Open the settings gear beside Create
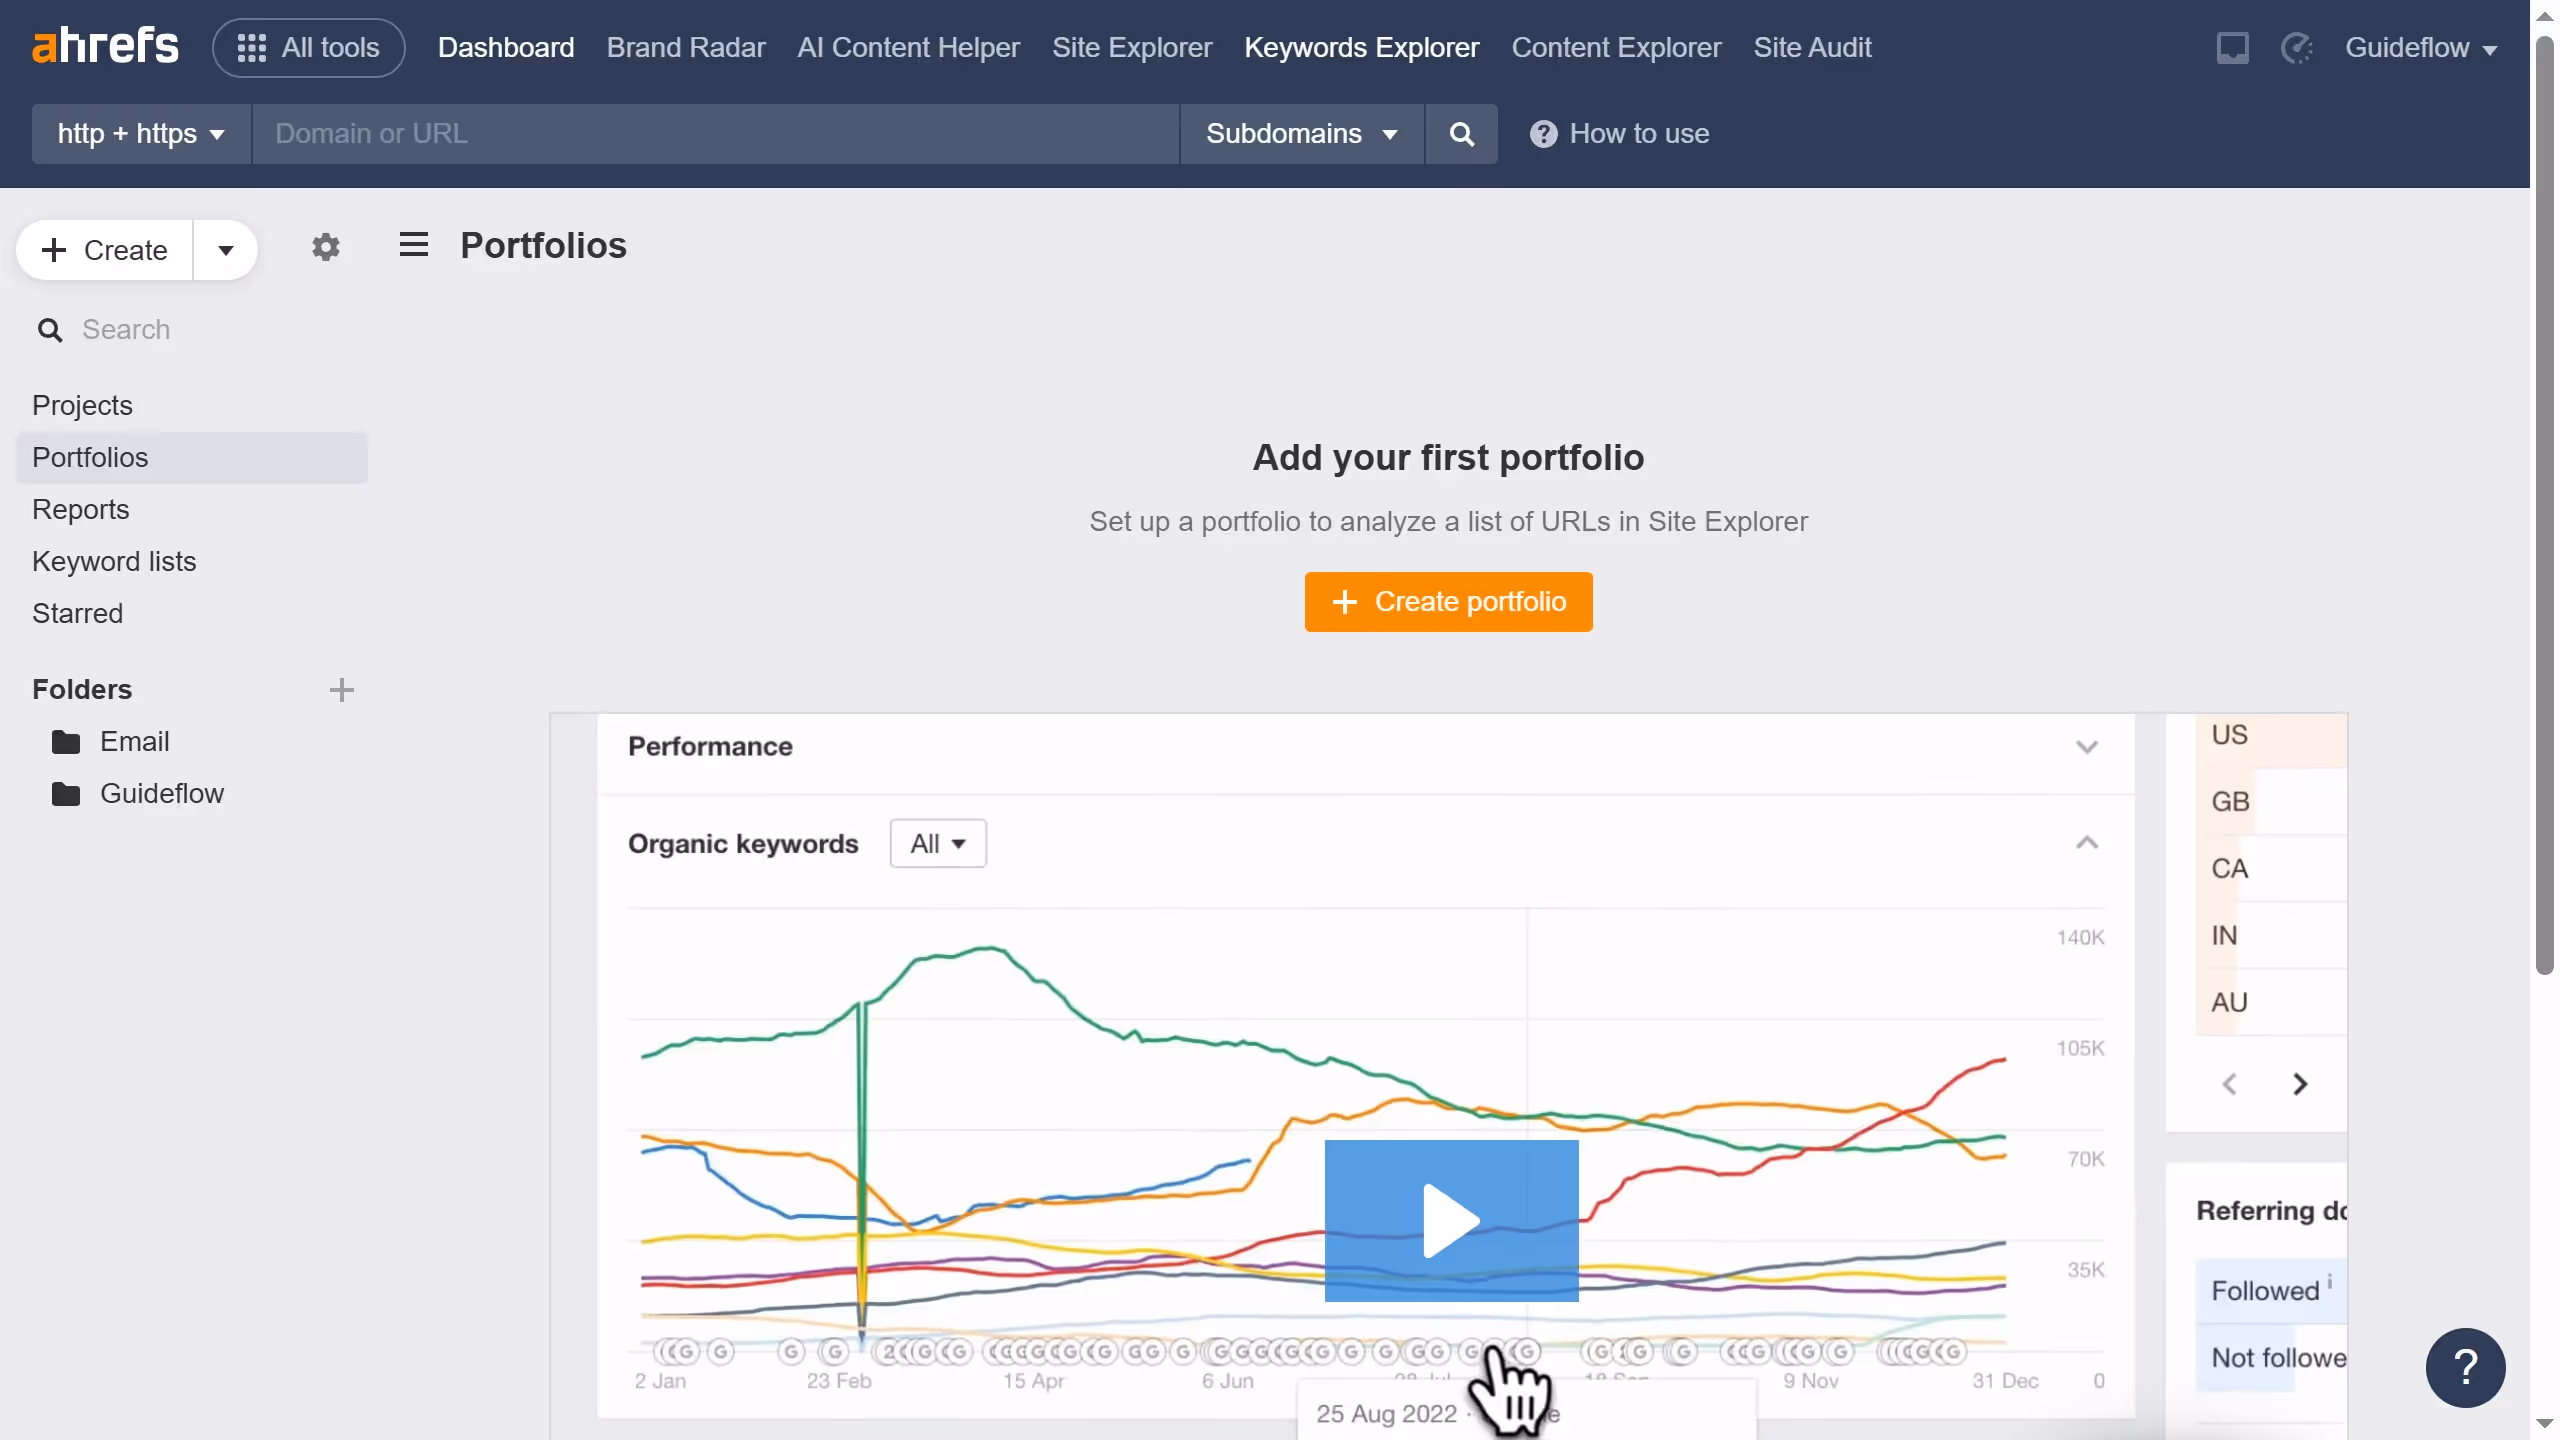This screenshot has height=1440, width=2560. (325, 247)
